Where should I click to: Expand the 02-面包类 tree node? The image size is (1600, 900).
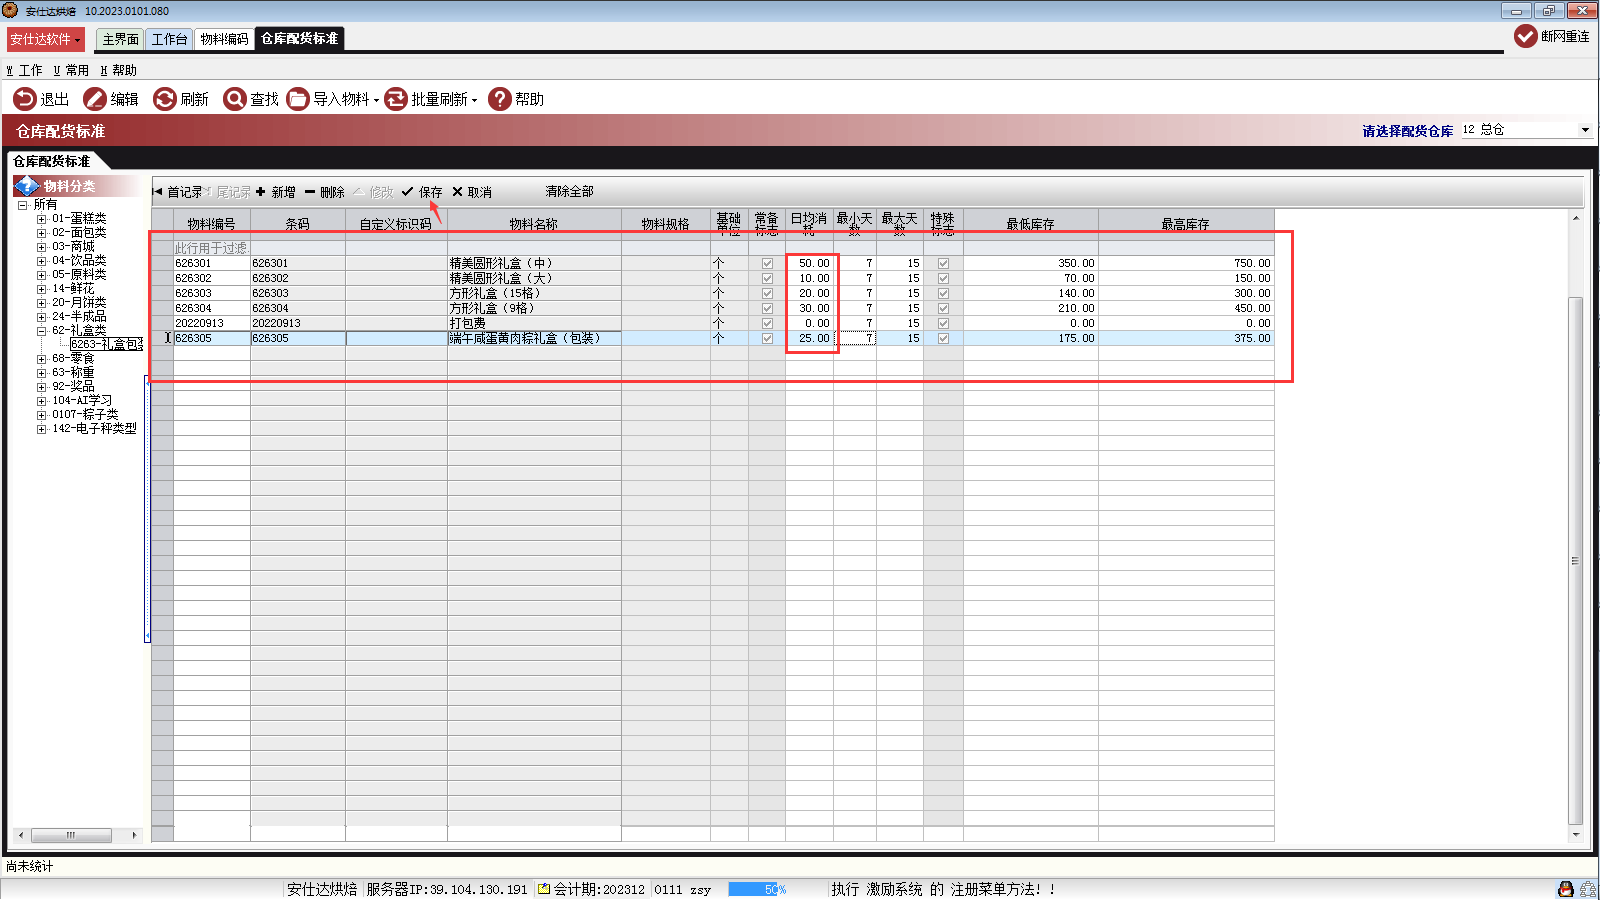pyautogui.click(x=41, y=233)
